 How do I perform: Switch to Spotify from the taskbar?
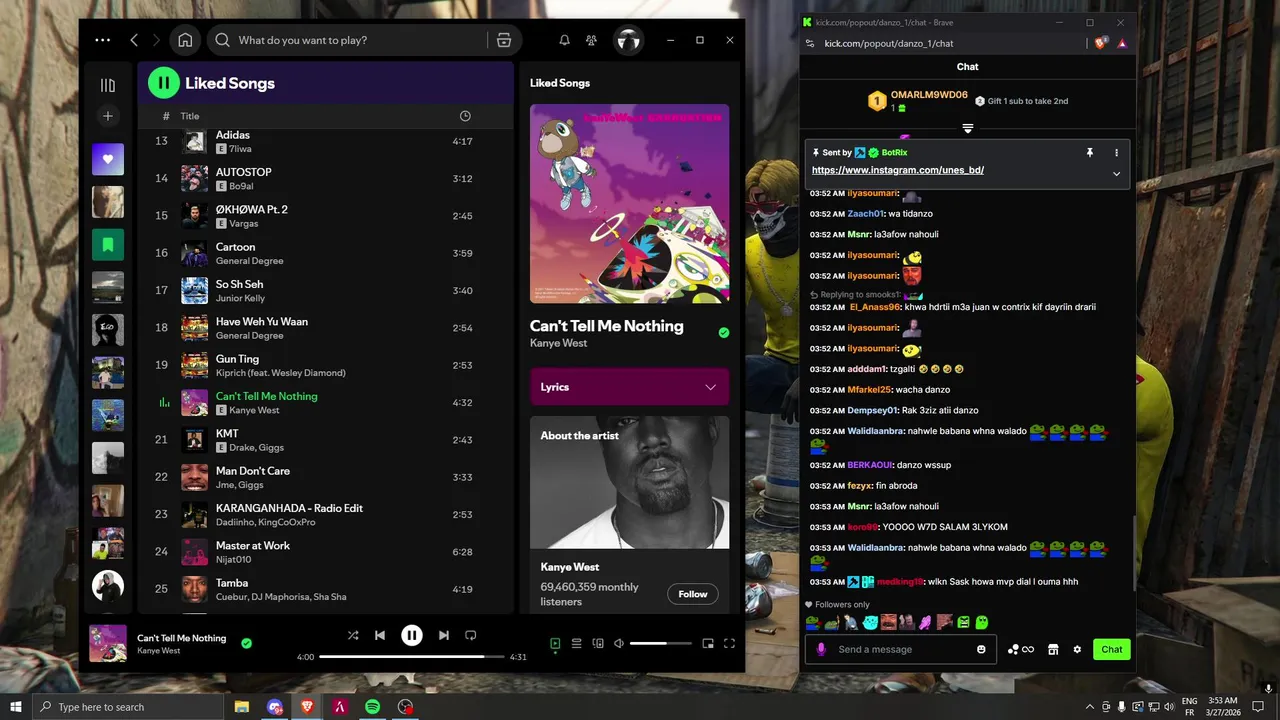(372, 707)
